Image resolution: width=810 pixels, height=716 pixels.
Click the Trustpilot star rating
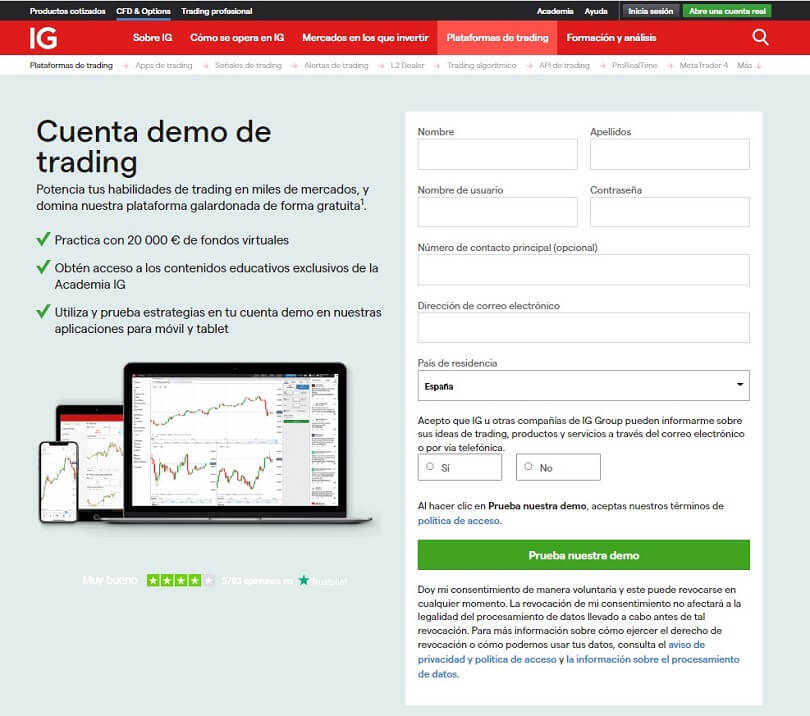(x=180, y=580)
